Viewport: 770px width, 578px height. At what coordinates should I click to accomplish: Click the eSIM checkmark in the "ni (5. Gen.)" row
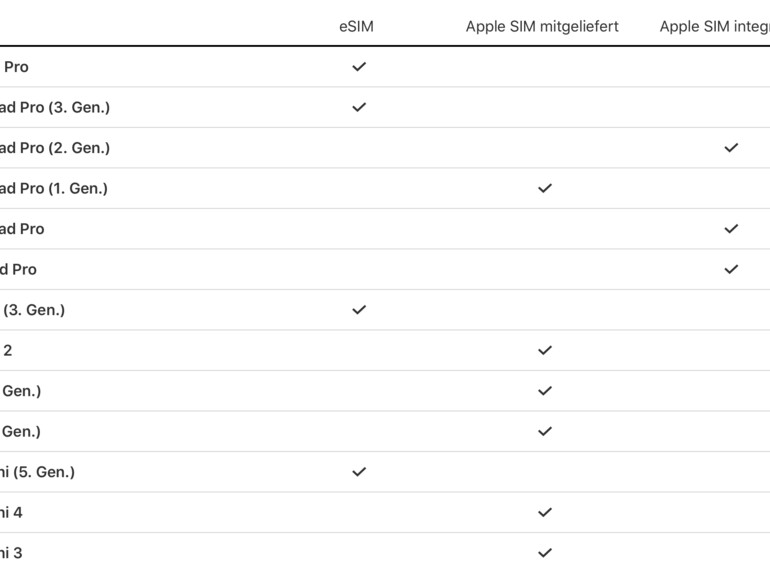click(x=359, y=472)
